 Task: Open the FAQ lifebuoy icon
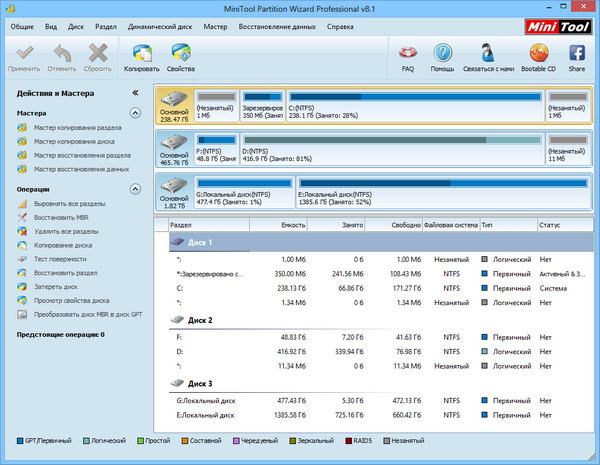pos(408,53)
